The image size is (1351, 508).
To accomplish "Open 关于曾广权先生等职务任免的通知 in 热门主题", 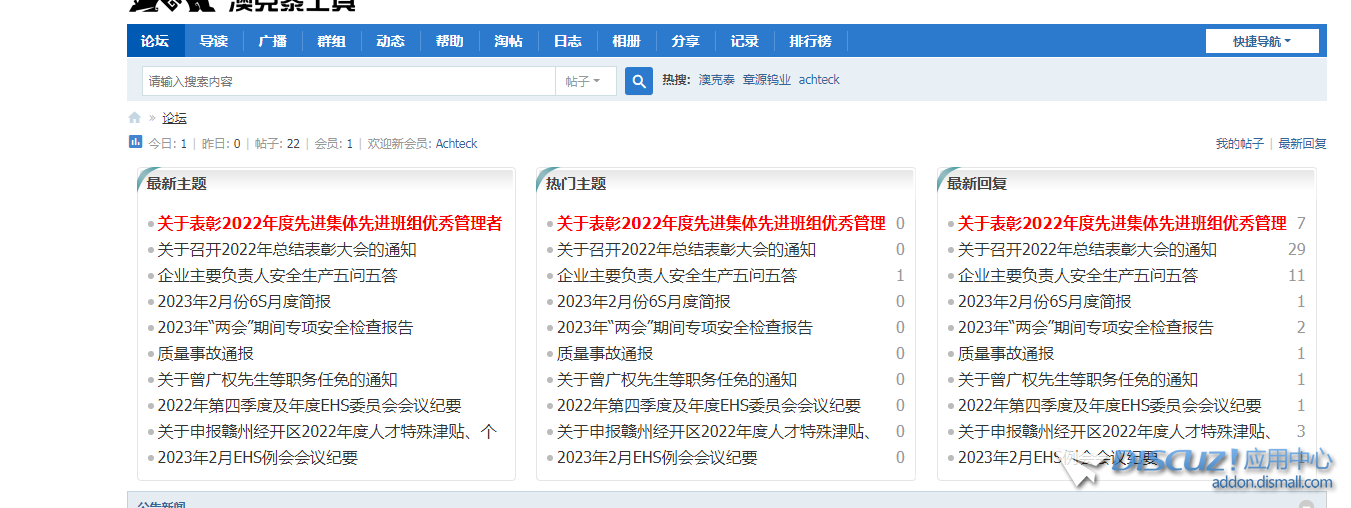I will pos(677,380).
